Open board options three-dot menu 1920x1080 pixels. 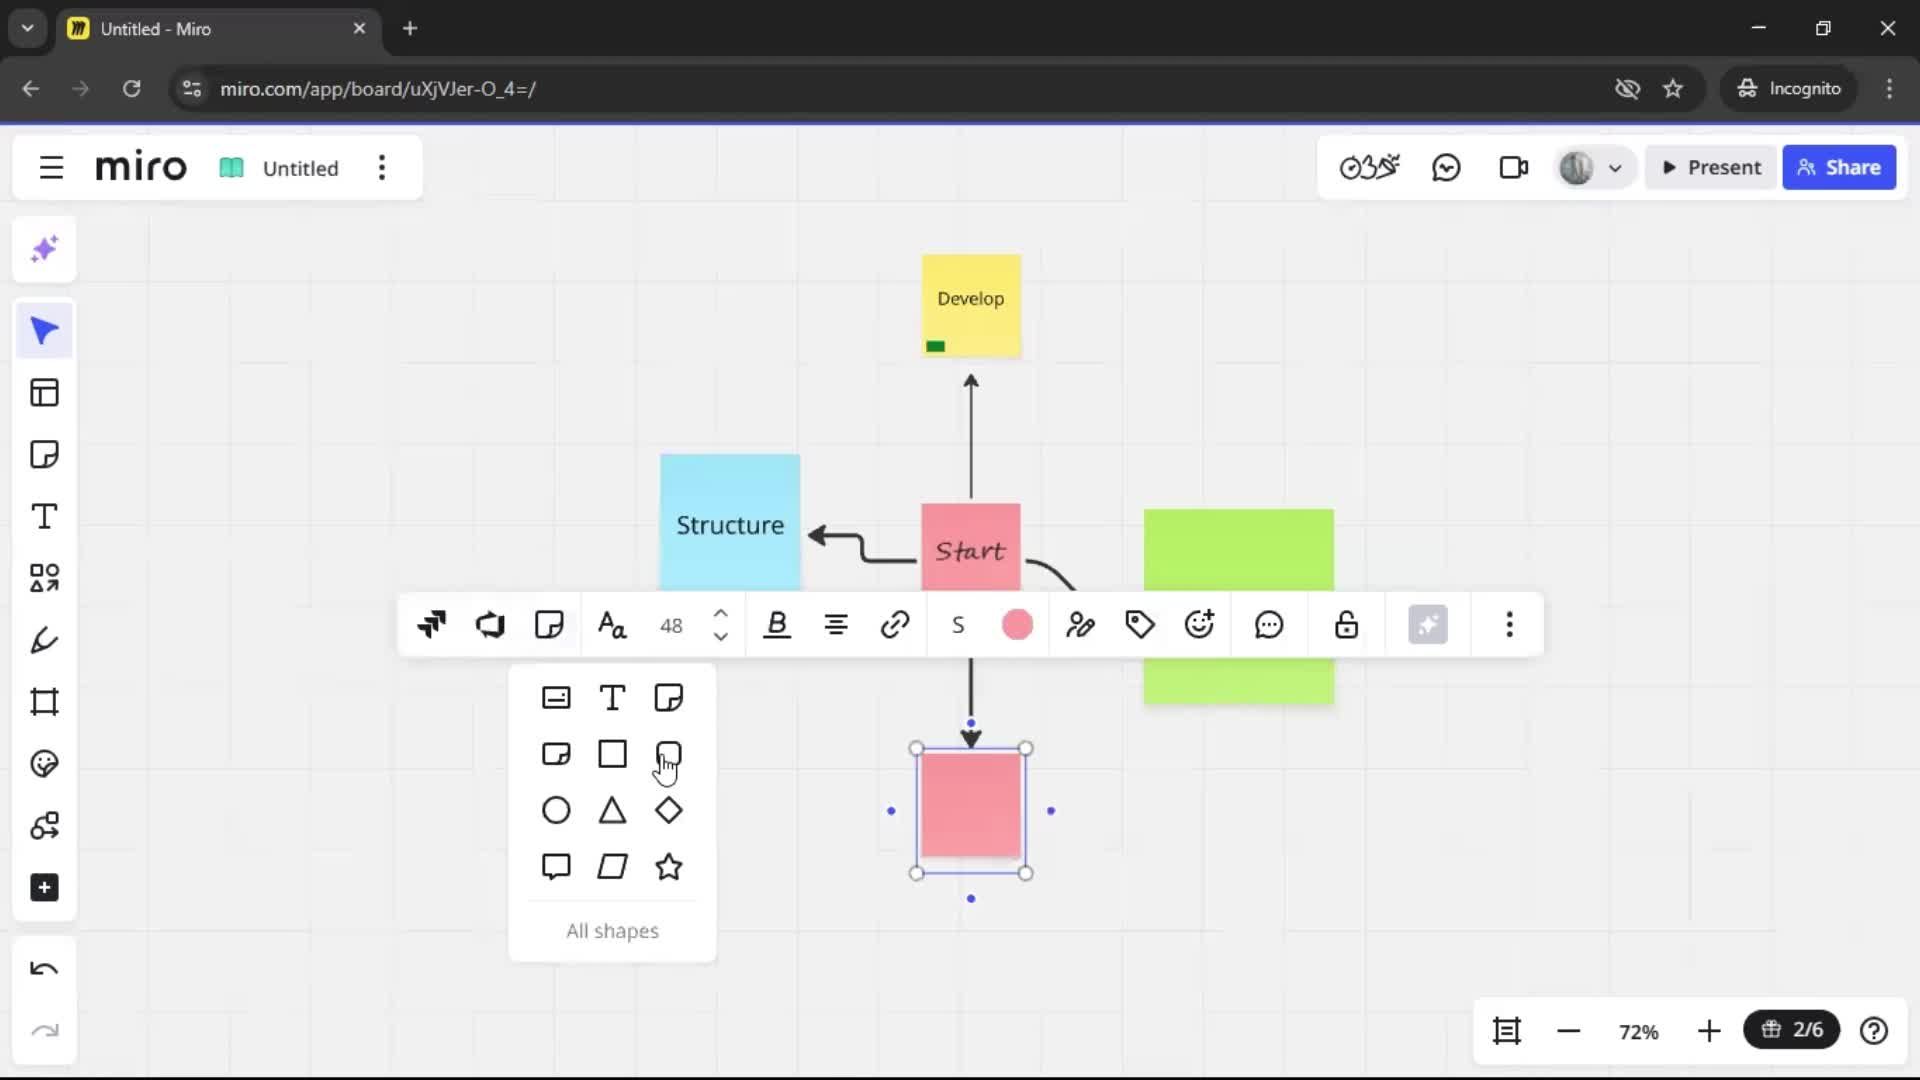382,168
